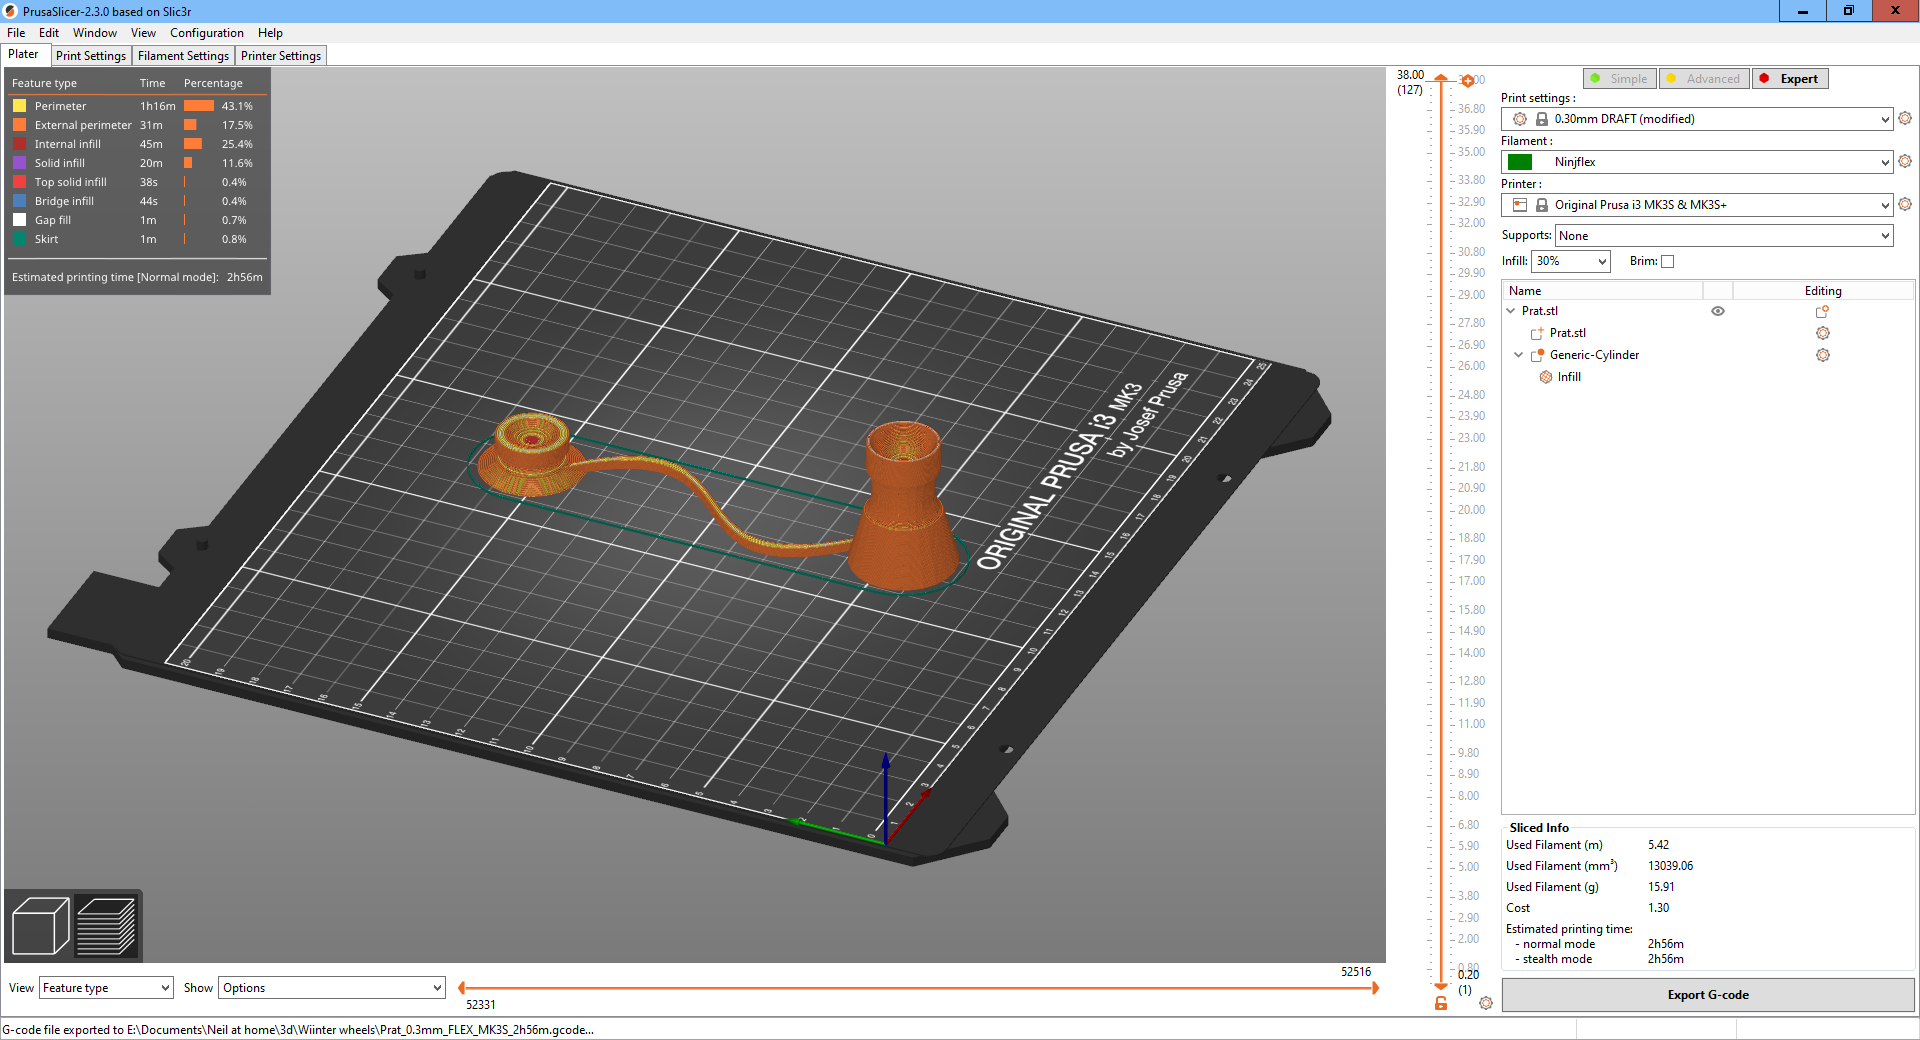The height and width of the screenshot is (1040, 1920).
Task: Open the File menu
Action: (x=16, y=33)
